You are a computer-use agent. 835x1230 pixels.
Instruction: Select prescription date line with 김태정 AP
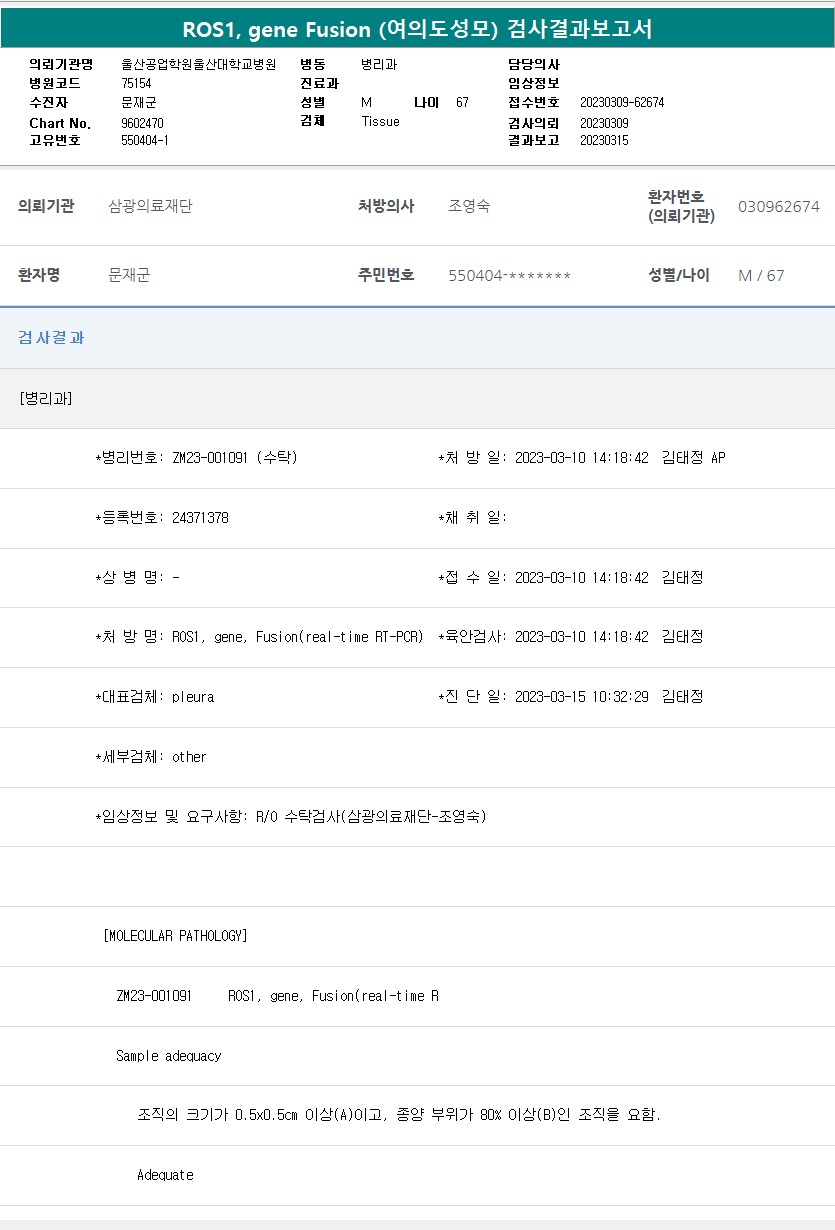(582, 458)
